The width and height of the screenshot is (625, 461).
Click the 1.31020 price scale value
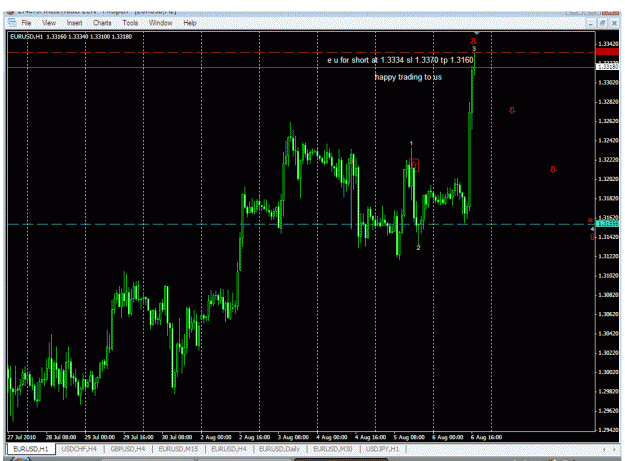[x=609, y=276]
